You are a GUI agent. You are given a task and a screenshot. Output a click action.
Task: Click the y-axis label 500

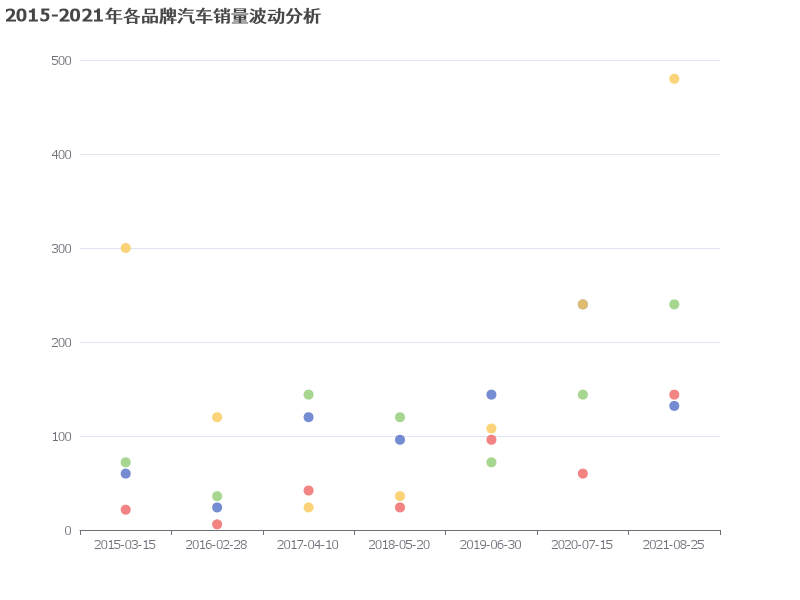click(61, 61)
